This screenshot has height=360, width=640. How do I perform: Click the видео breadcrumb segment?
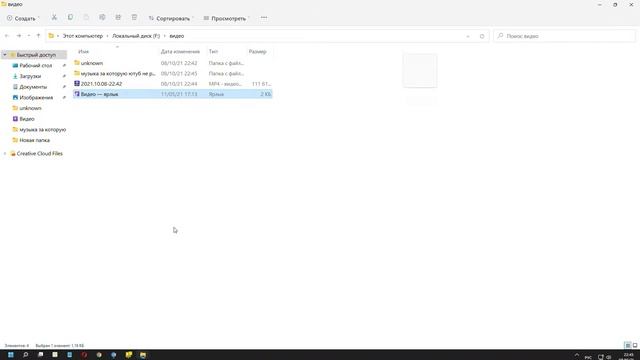pos(177,36)
